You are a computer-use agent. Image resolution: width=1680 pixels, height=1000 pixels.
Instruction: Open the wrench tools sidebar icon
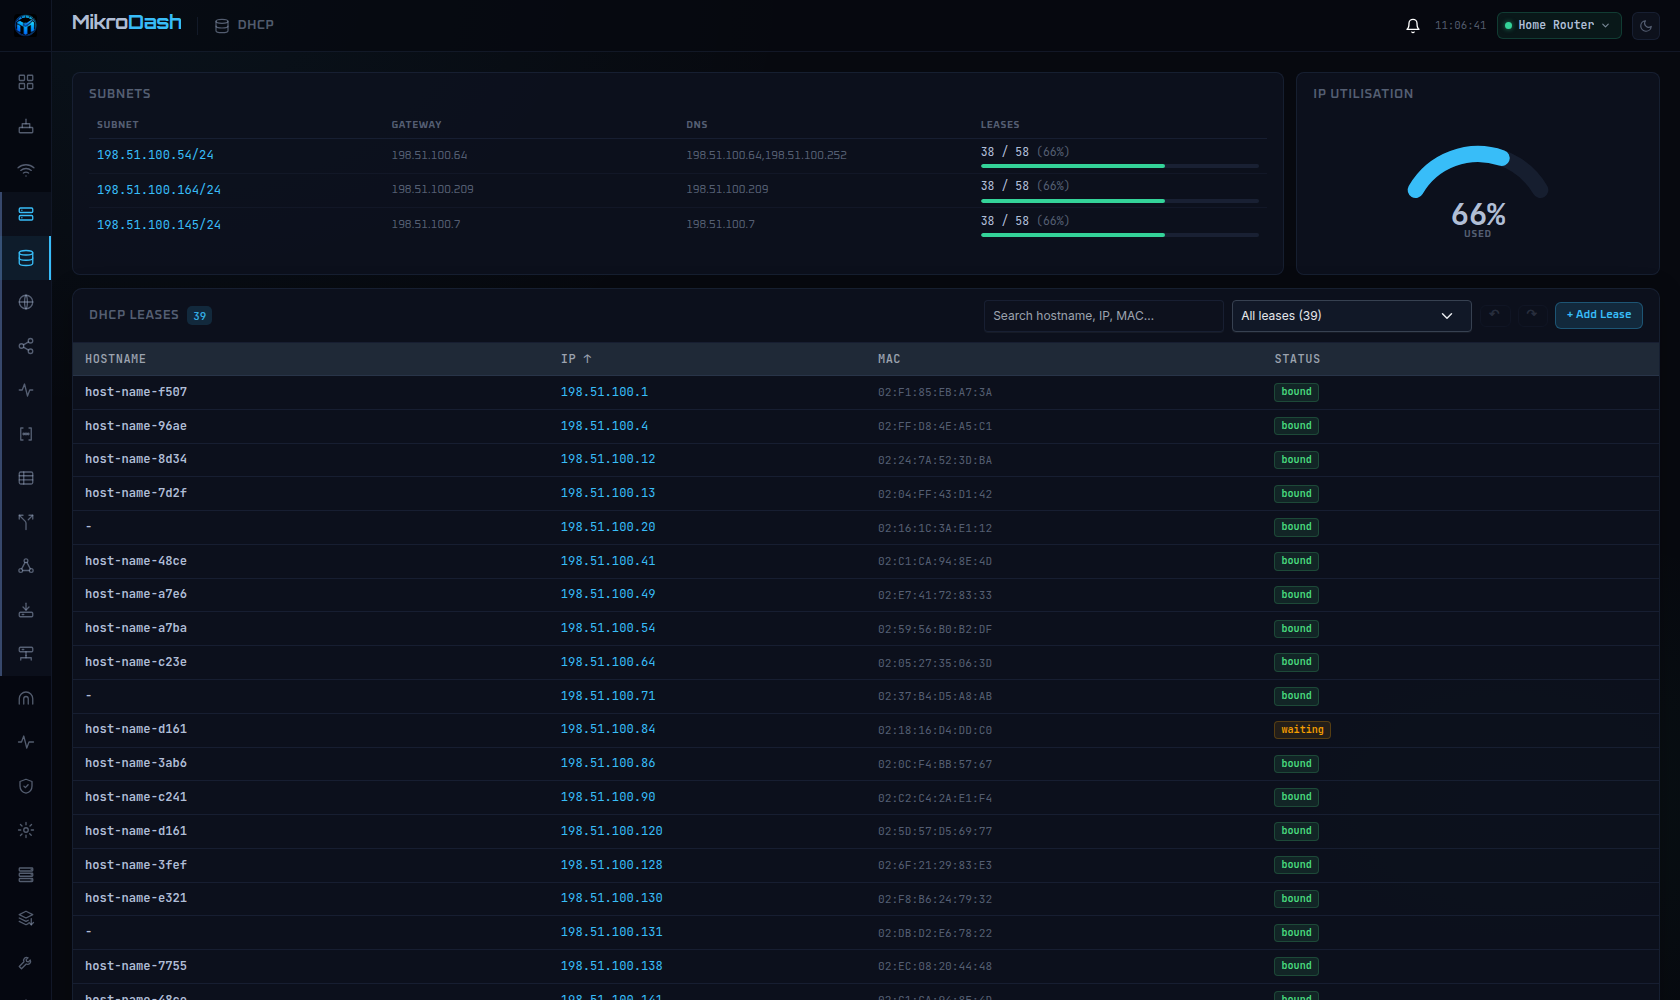(26, 962)
